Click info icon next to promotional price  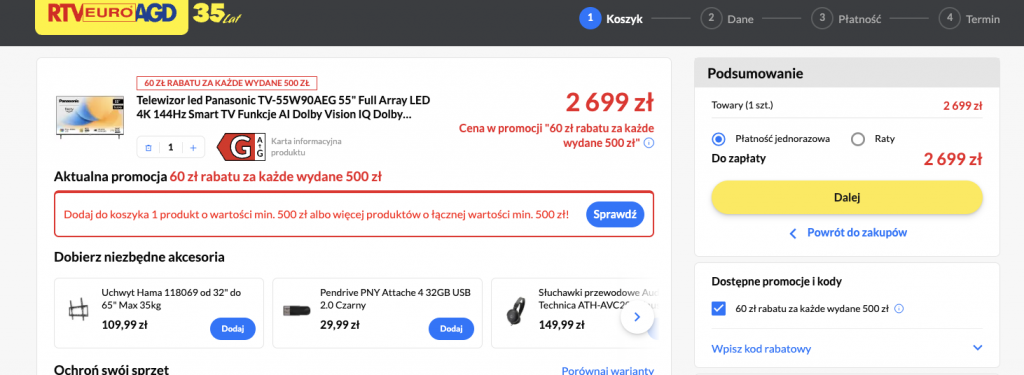648,143
